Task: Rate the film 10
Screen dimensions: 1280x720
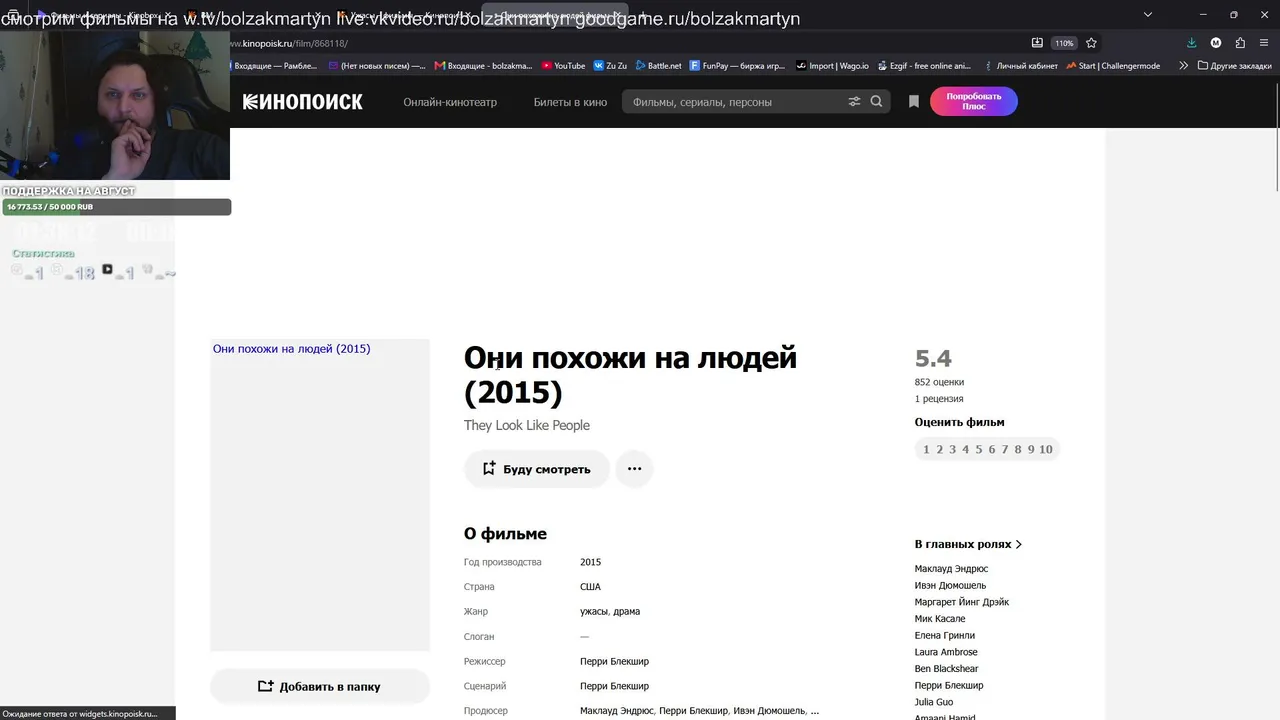Action: pos(1046,450)
